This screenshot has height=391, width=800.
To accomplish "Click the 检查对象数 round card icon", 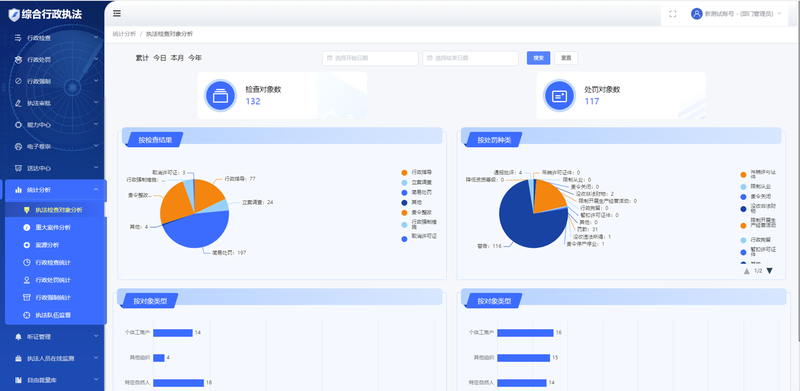I will [x=220, y=95].
